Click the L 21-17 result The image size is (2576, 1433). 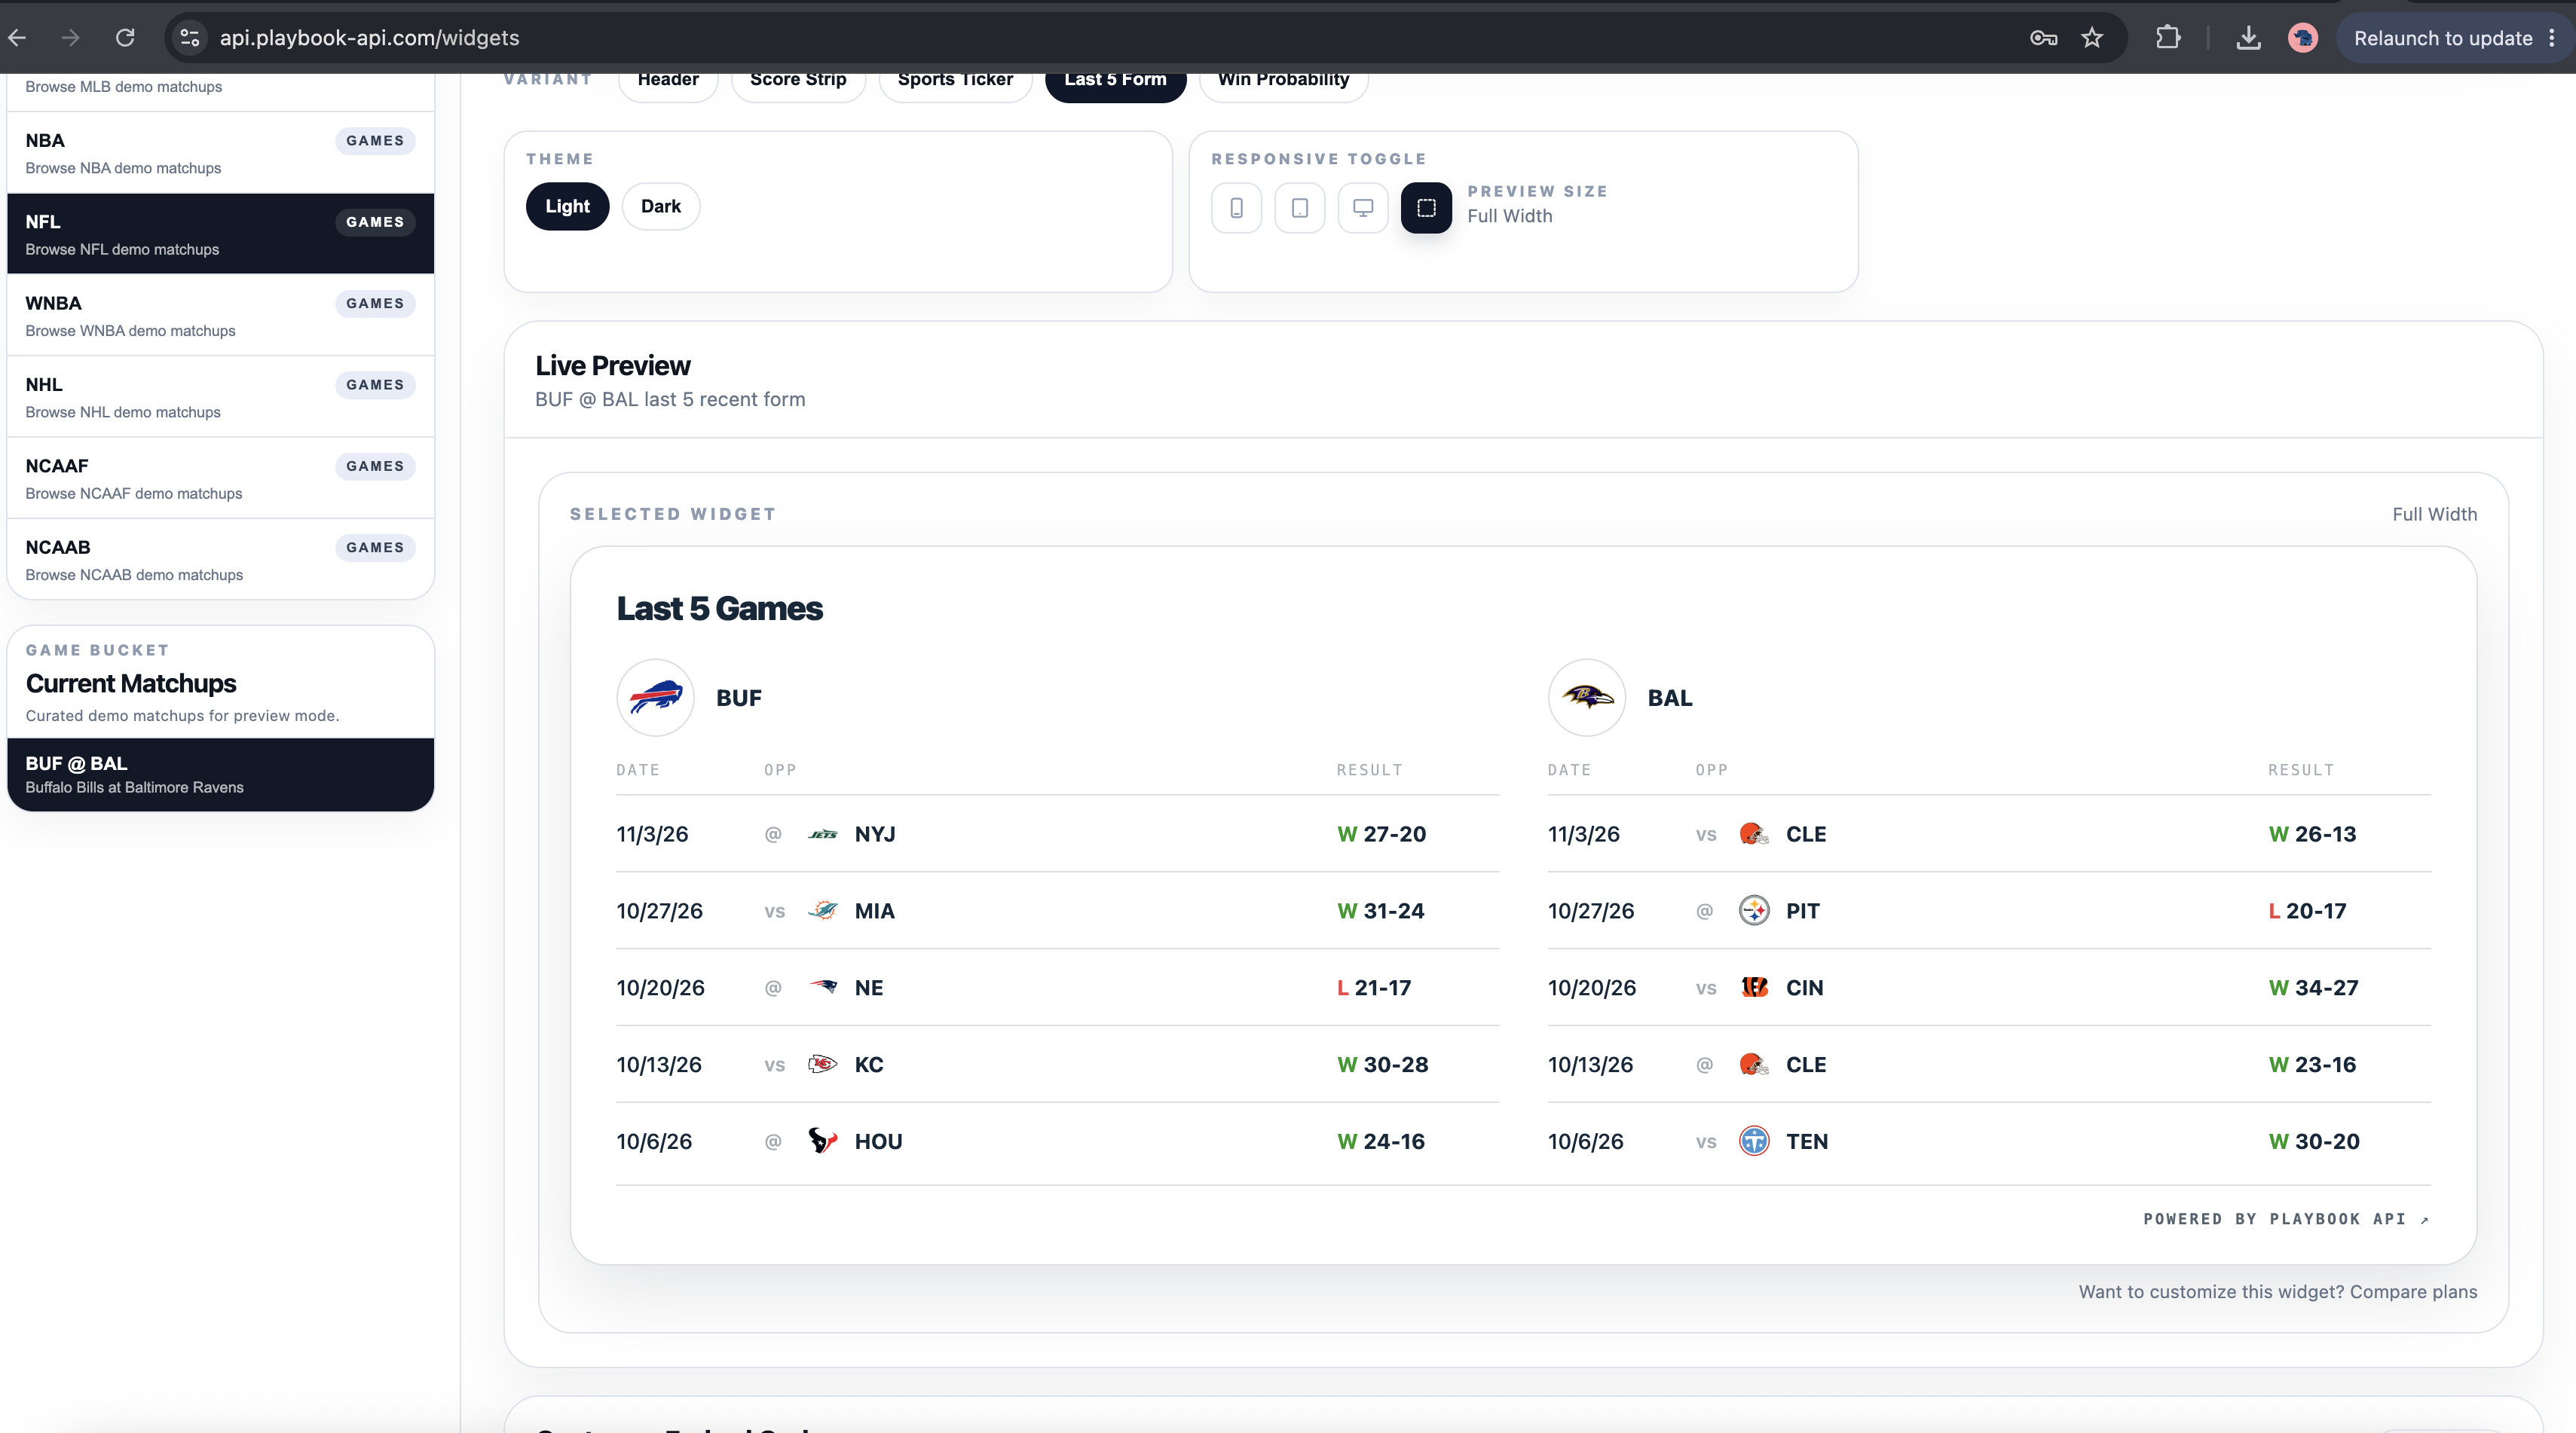pyautogui.click(x=1374, y=988)
